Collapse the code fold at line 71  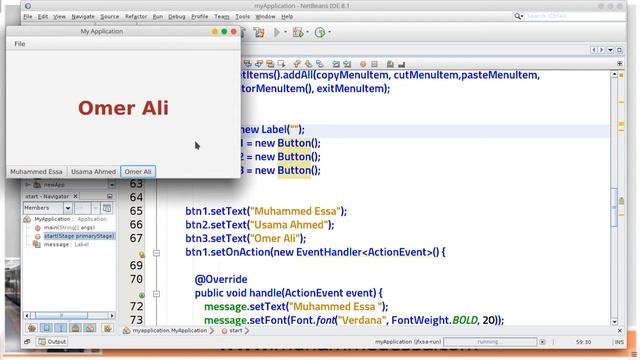[x=156, y=294]
